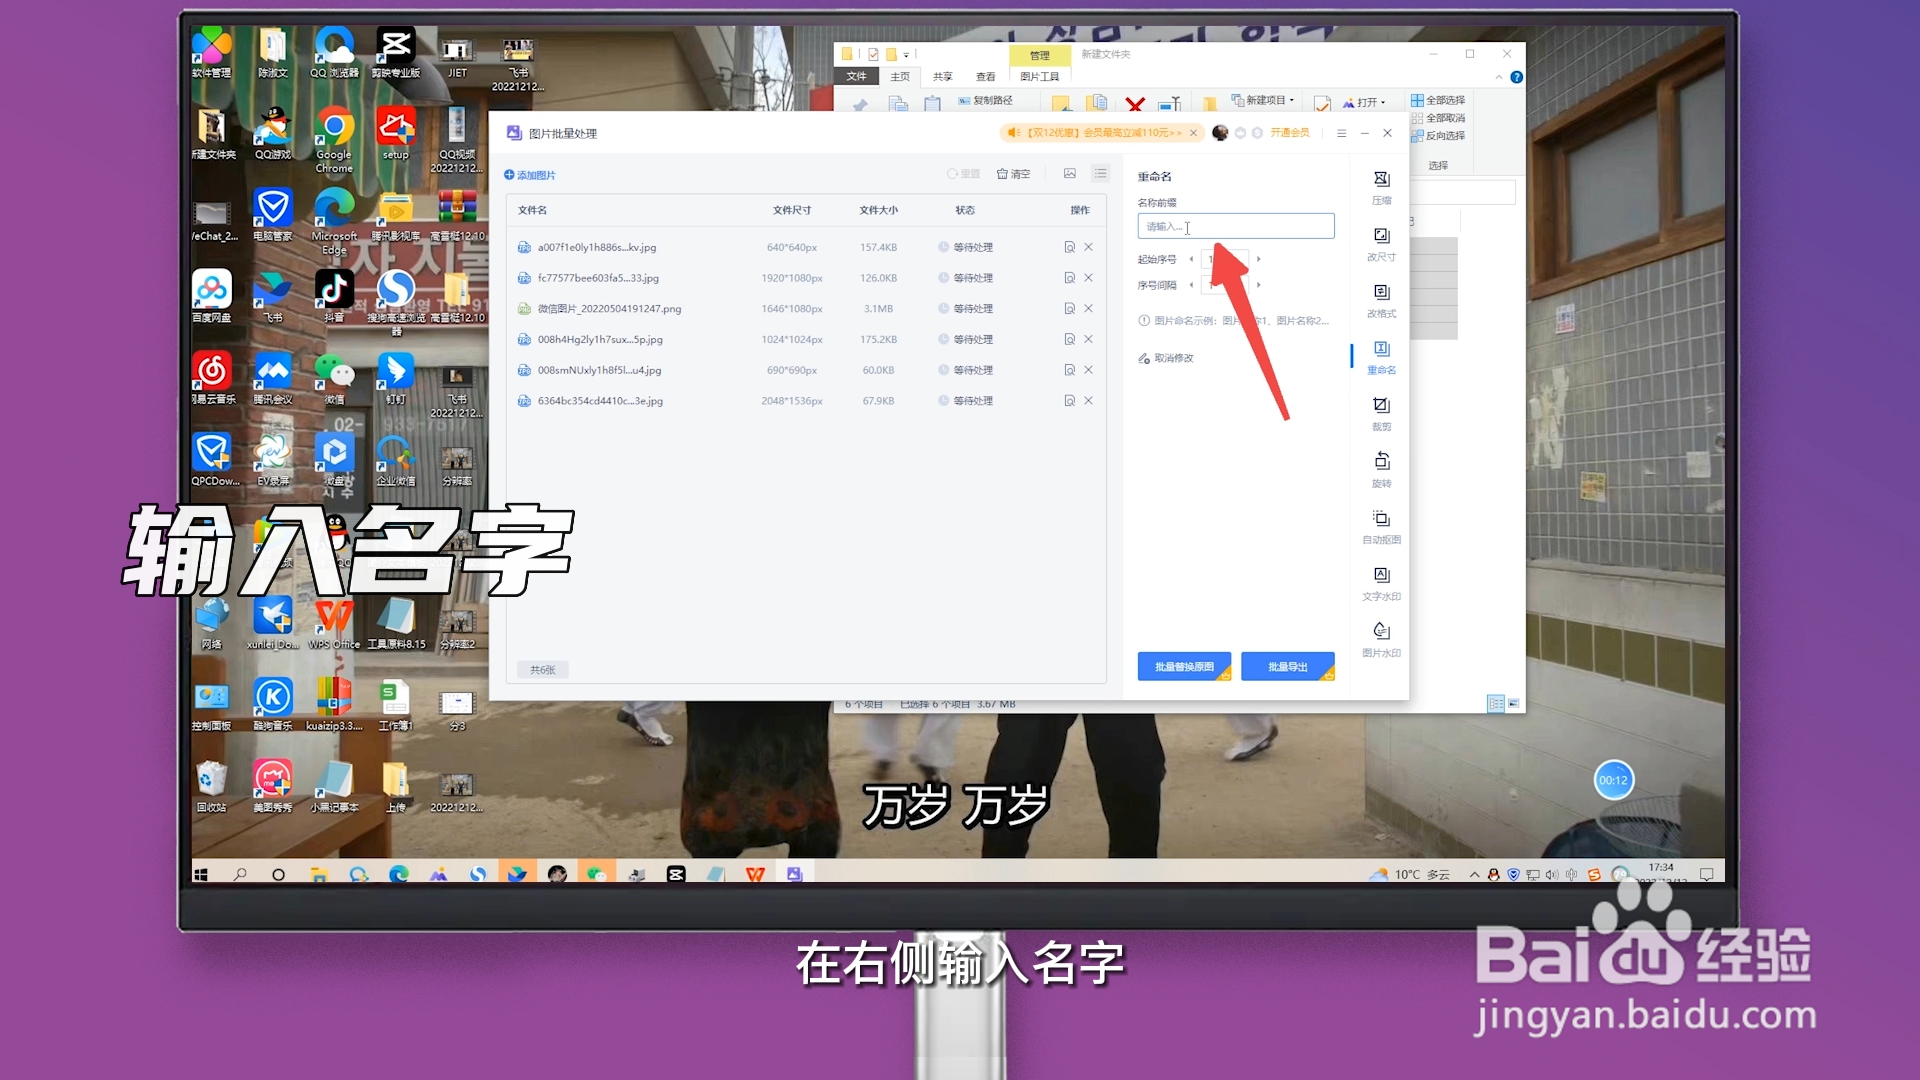Preview the 008smNUxly1h8f5l...u4.jpg file
The width and height of the screenshot is (1920, 1080).
[x=1069, y=370]
